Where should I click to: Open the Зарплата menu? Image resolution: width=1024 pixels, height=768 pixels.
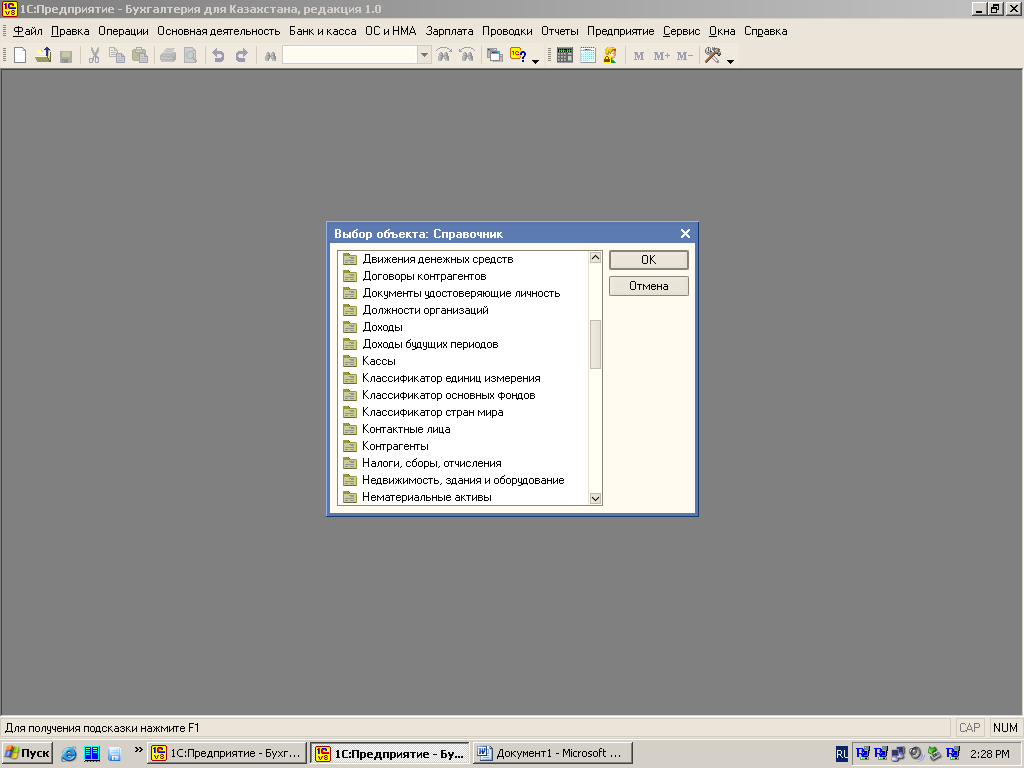449,31
